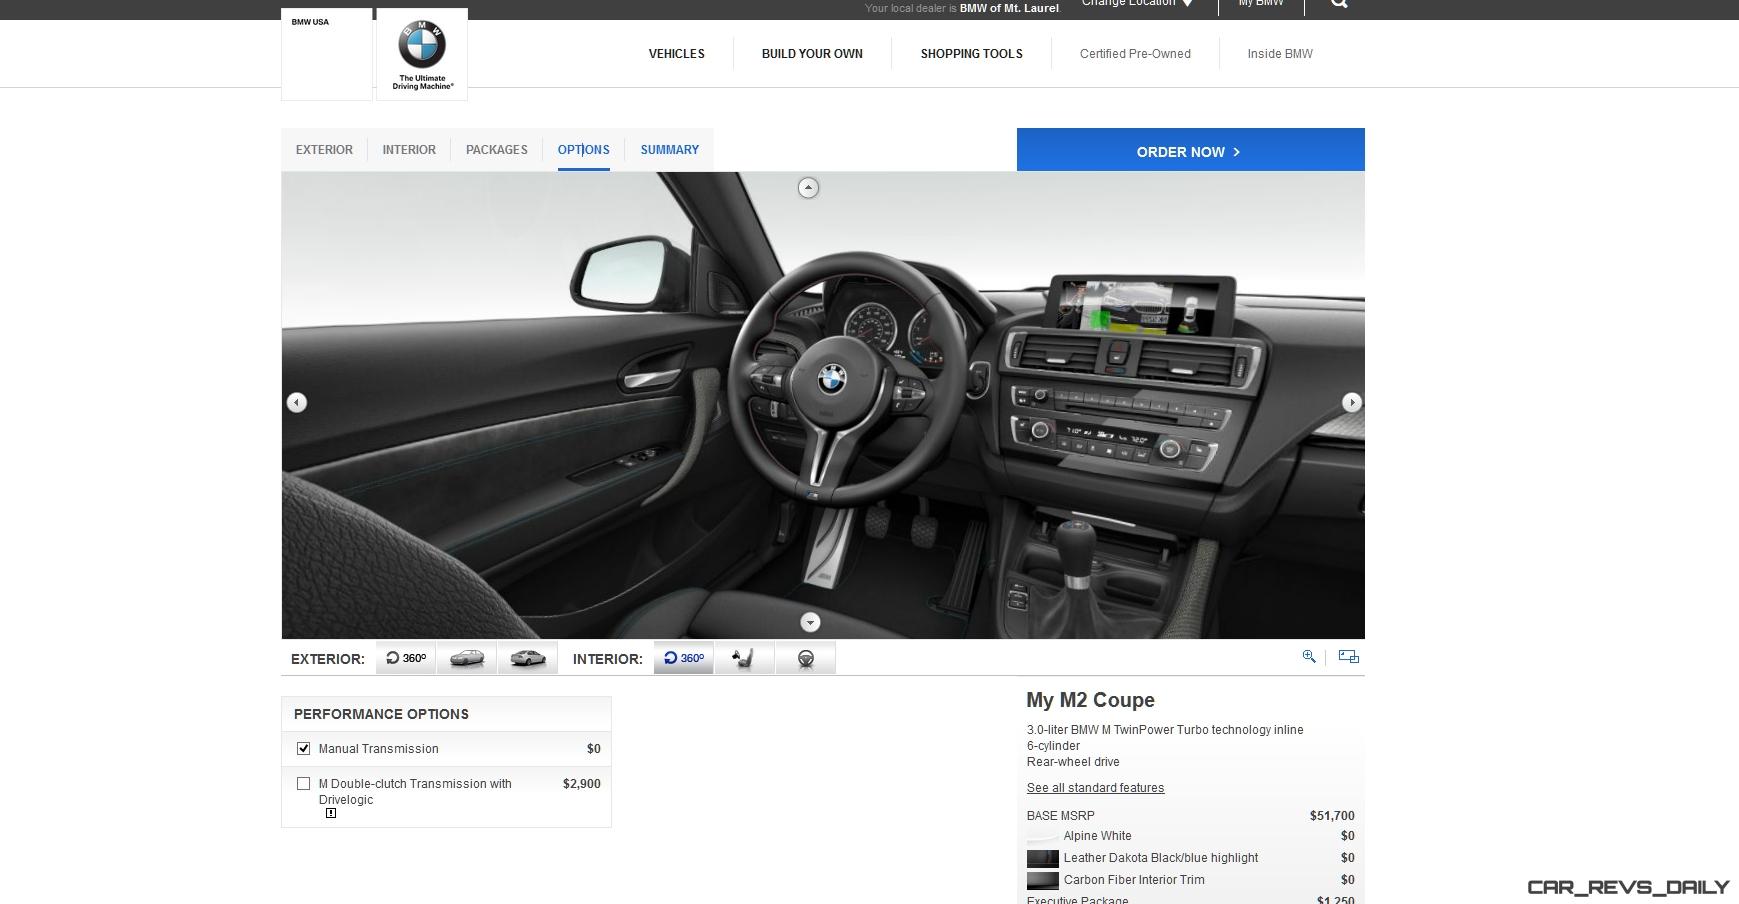
Task: Open info icon under Double-clutch Transmission
Action: coord(331,813)
